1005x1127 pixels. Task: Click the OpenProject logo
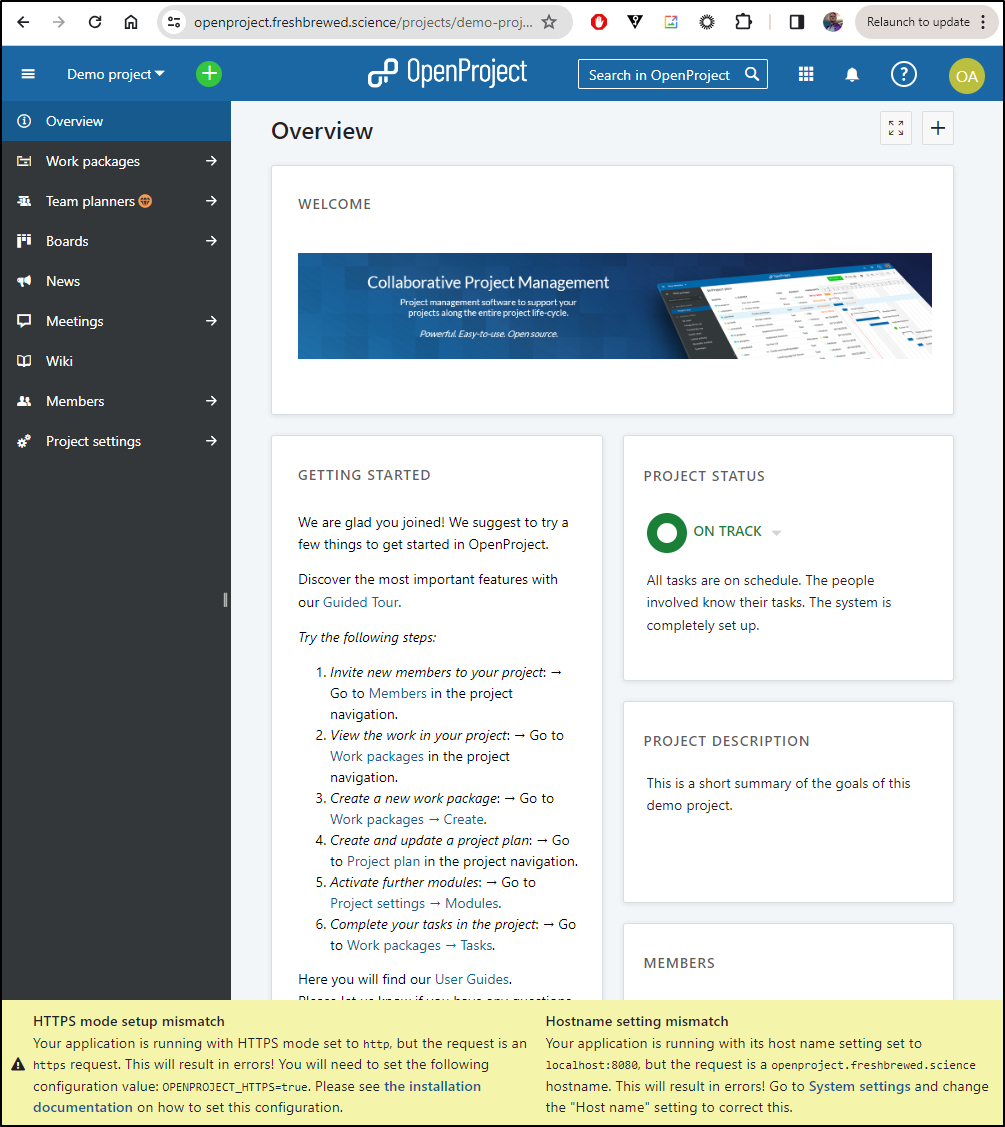tap(447, 73)
